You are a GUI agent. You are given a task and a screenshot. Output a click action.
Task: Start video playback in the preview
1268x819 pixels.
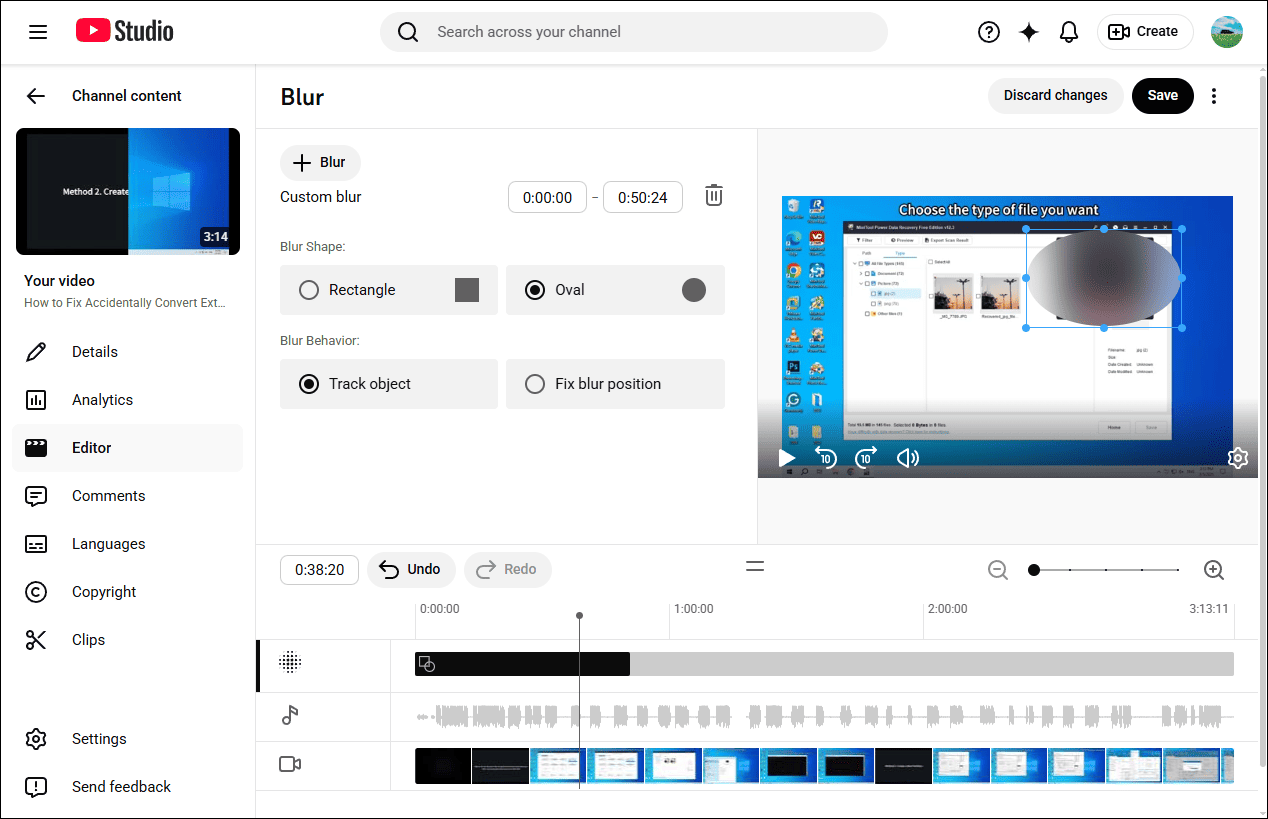click(787, 457)
